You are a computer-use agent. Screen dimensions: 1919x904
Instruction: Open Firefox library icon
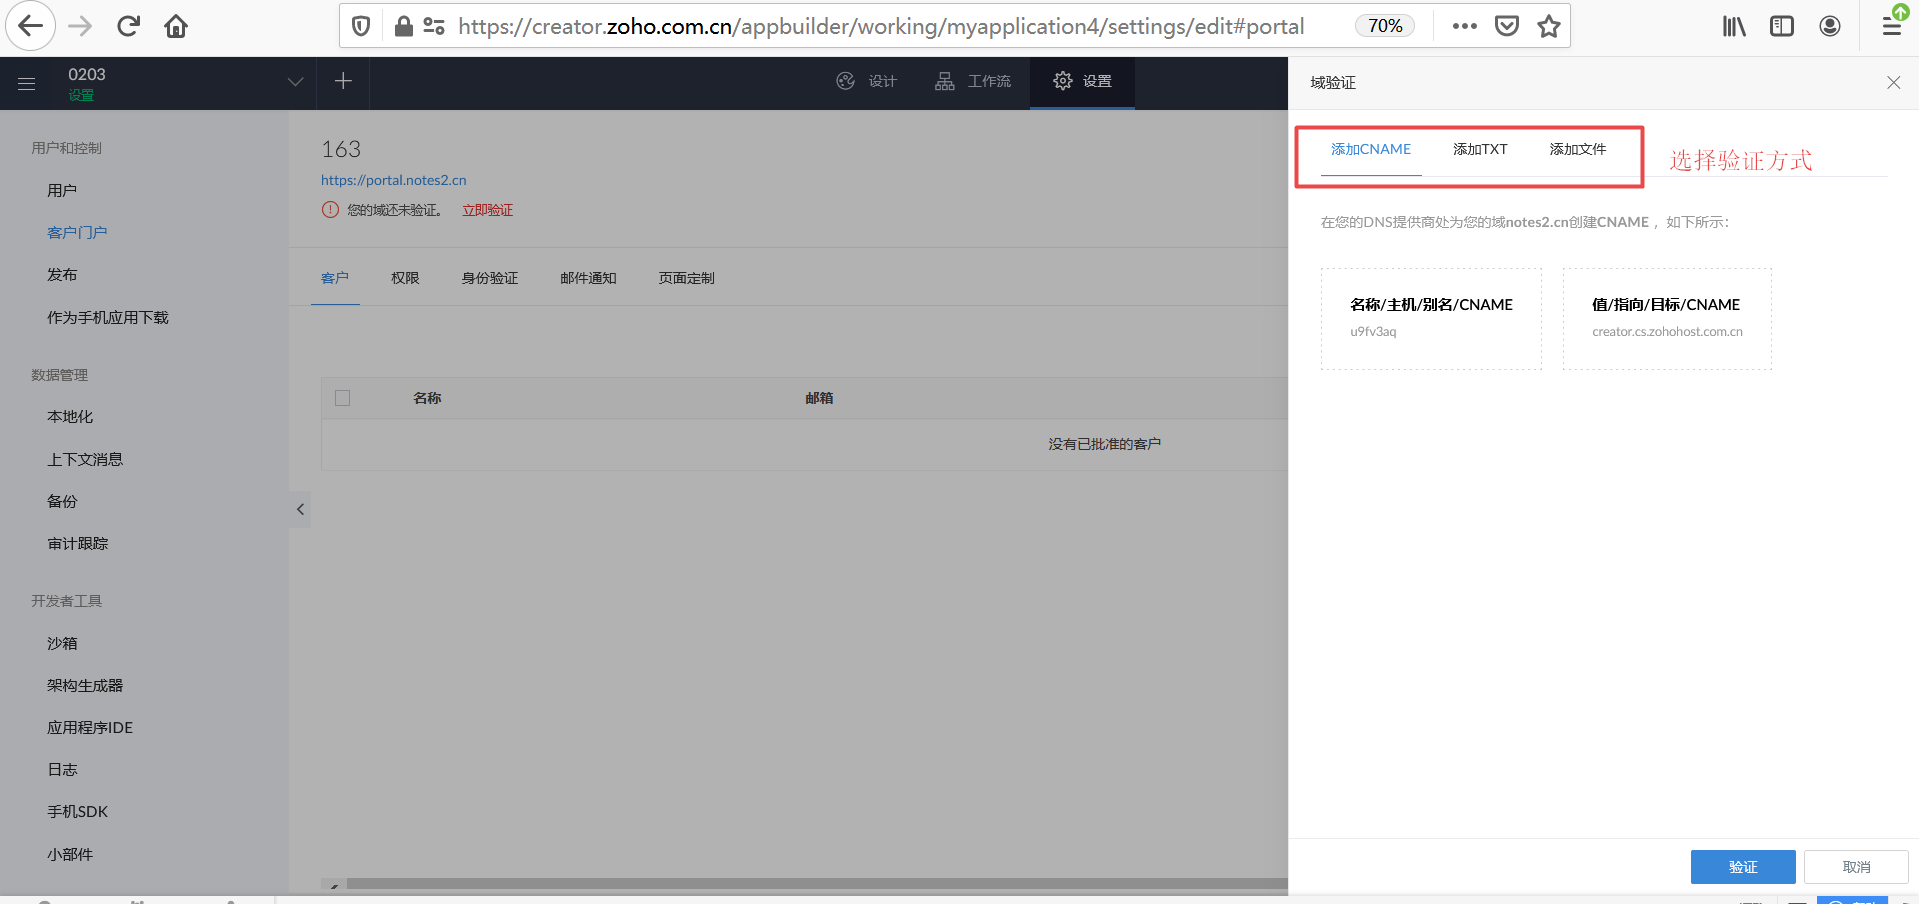[x=1733, y=26]
